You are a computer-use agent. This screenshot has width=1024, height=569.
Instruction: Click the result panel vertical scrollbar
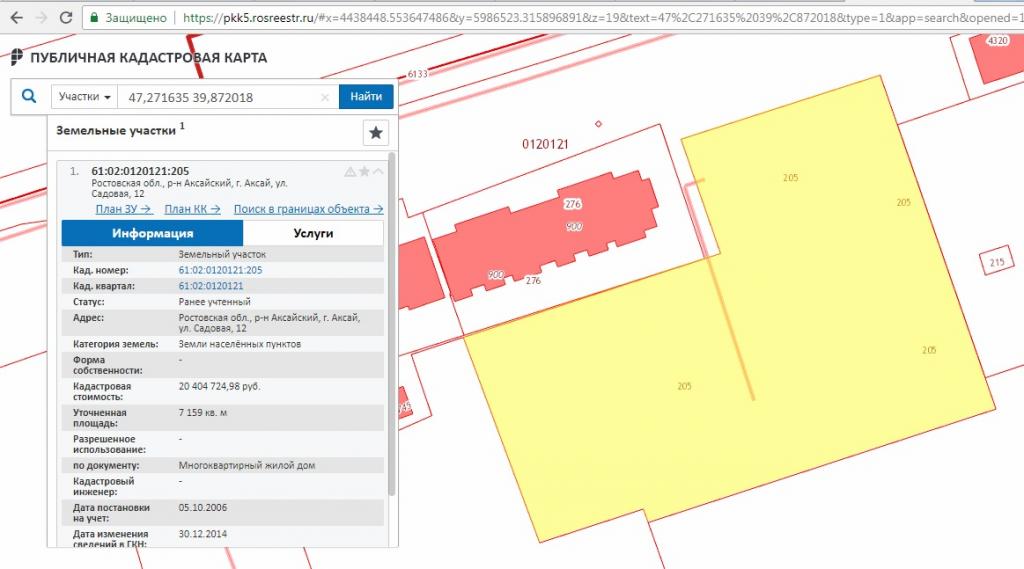392,323
